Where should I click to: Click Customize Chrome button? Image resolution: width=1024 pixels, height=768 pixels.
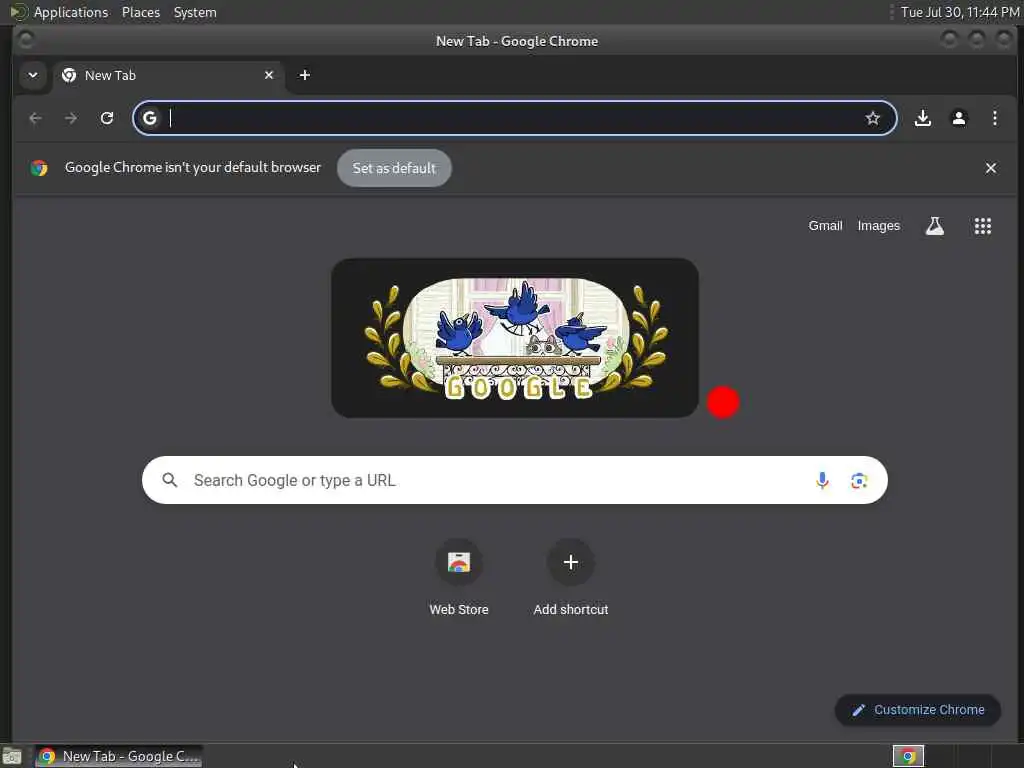[918, 710]
